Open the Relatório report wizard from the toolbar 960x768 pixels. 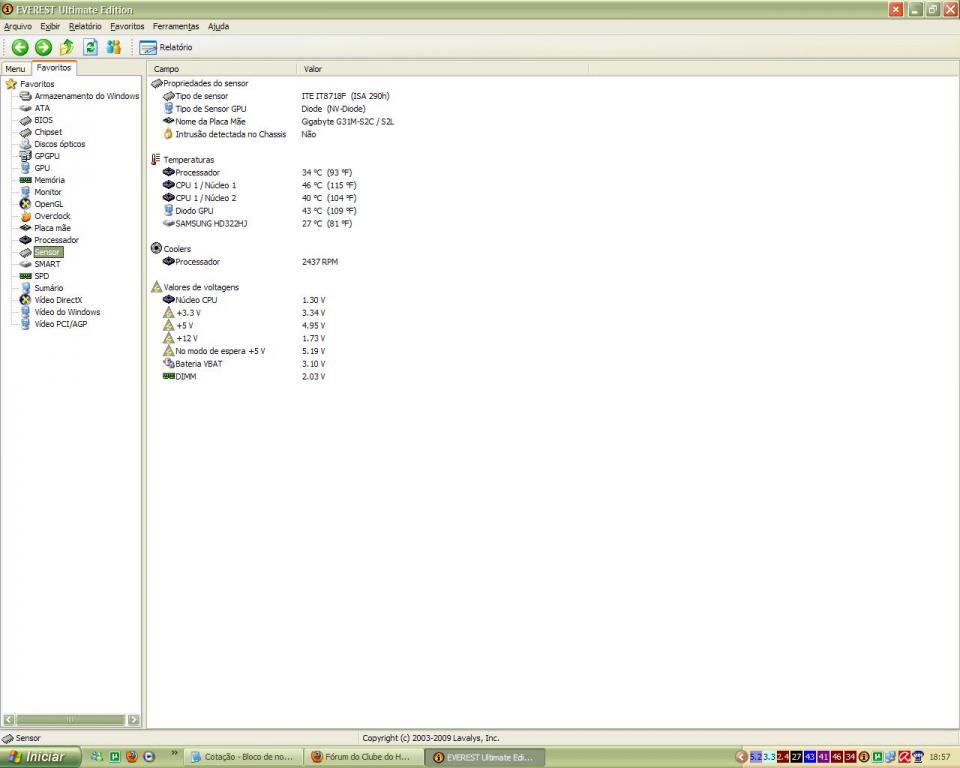point(165,47)
